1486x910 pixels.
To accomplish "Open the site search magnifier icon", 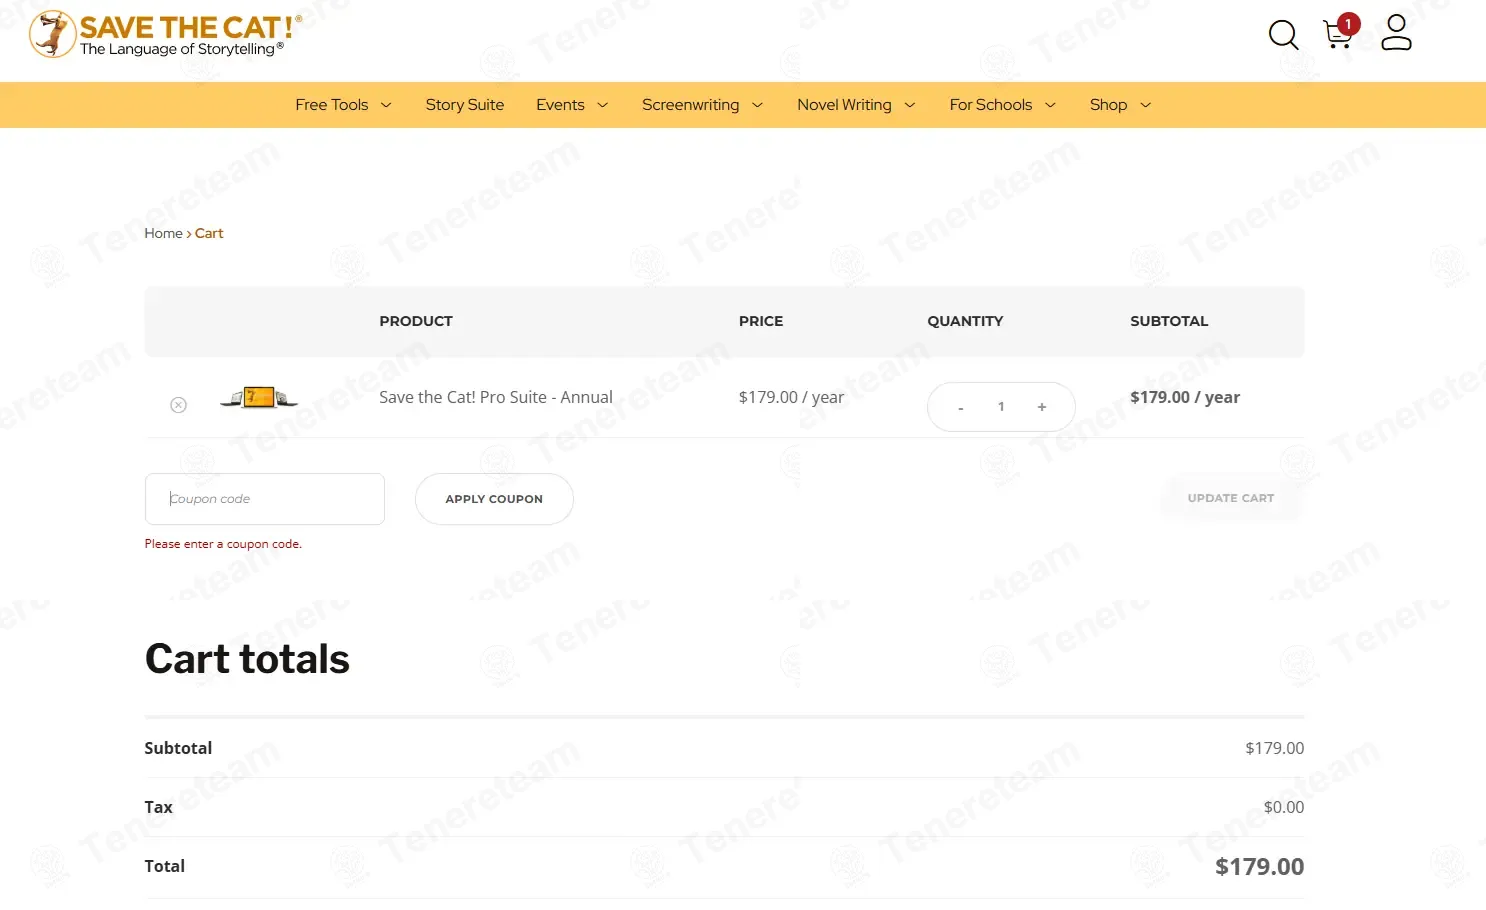I will click(x=1283, y=35).
